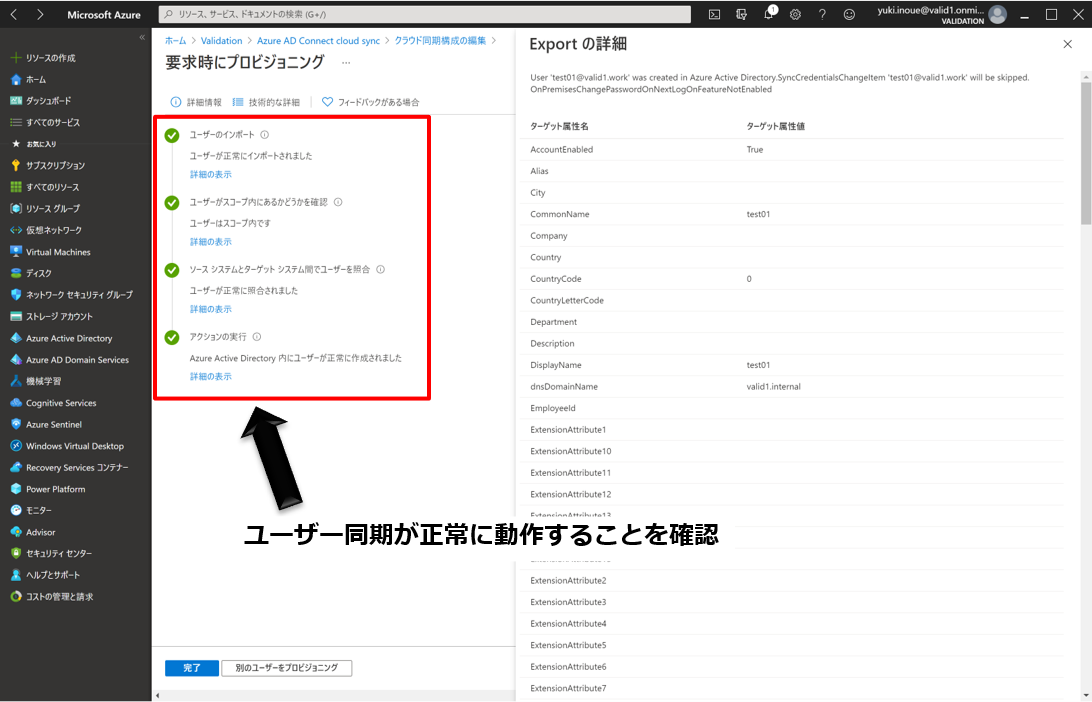The image size is (1092, 702).
Task: Open ホーム in the sidebar
Action: click(29, 79)
